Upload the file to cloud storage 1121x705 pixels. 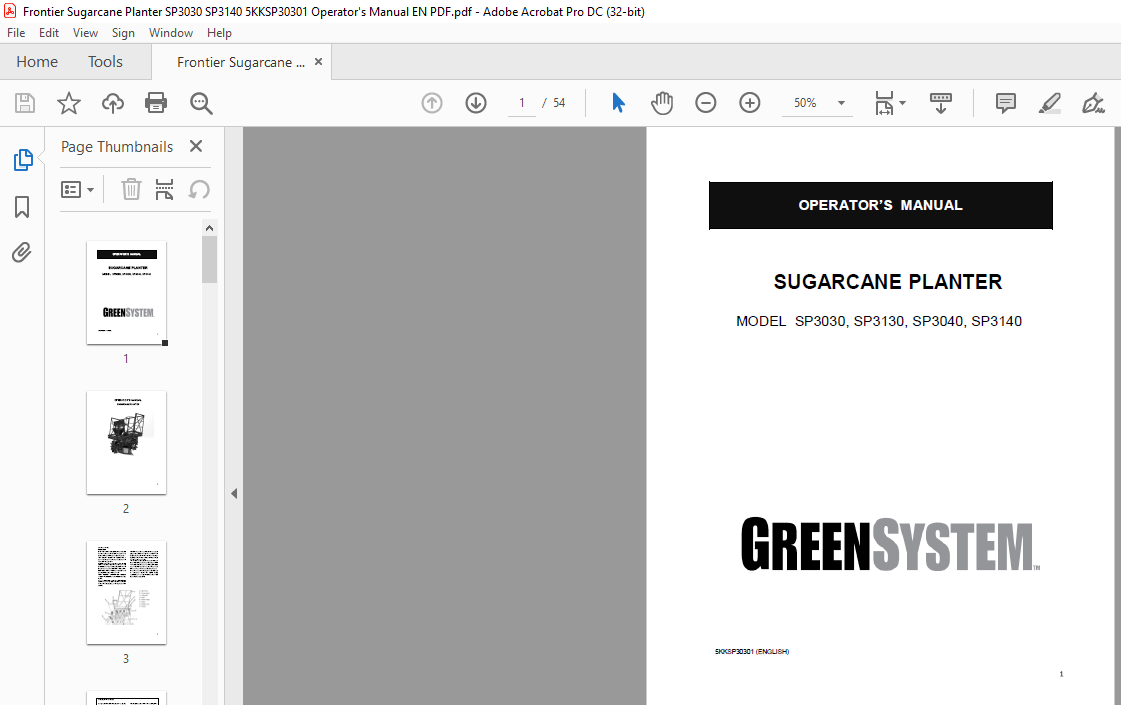(x=112, y=103)
